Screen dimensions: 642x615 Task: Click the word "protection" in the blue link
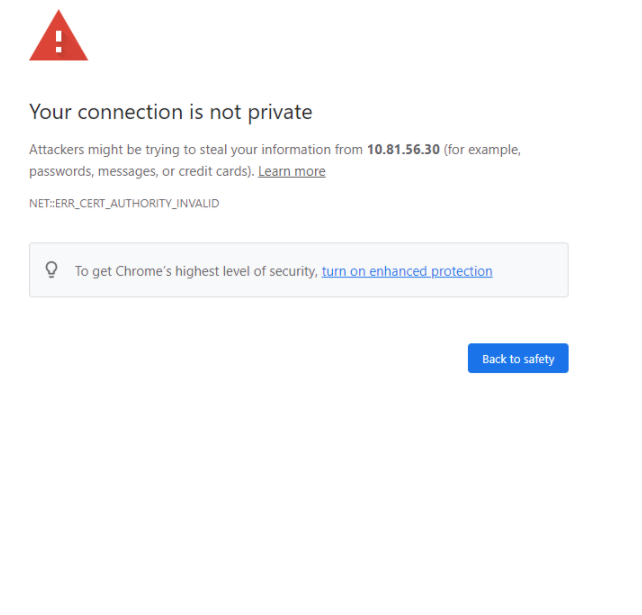coord(462,271)
